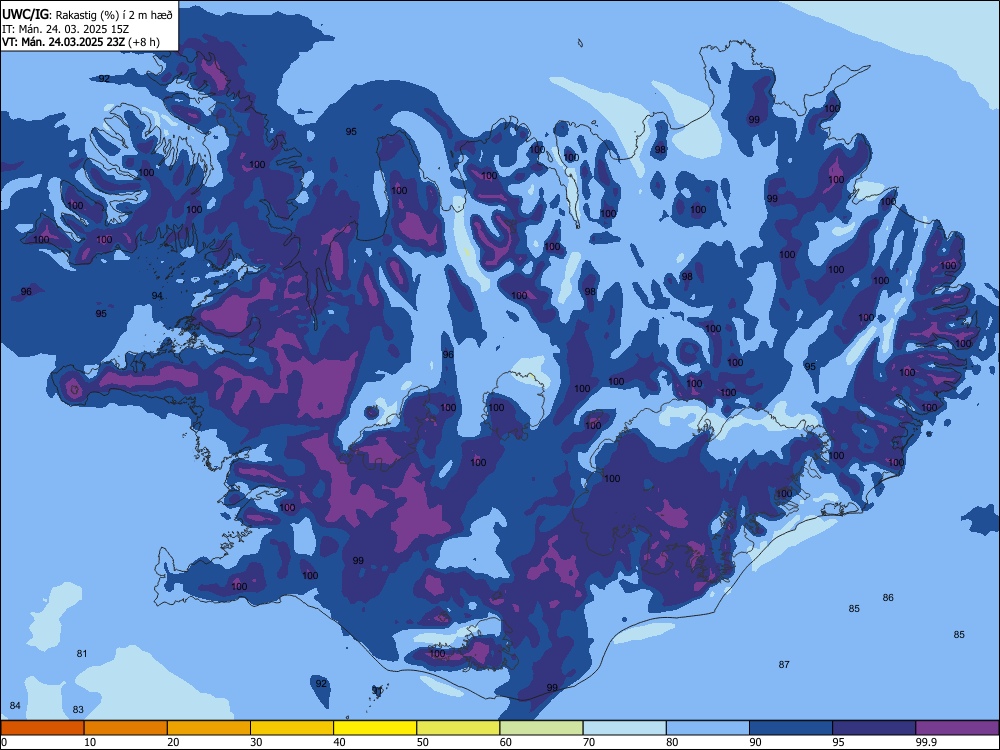Pick the amber 20–30 legend swatch
Viewport: 1000px width, 750px height.
coord(209,728)
